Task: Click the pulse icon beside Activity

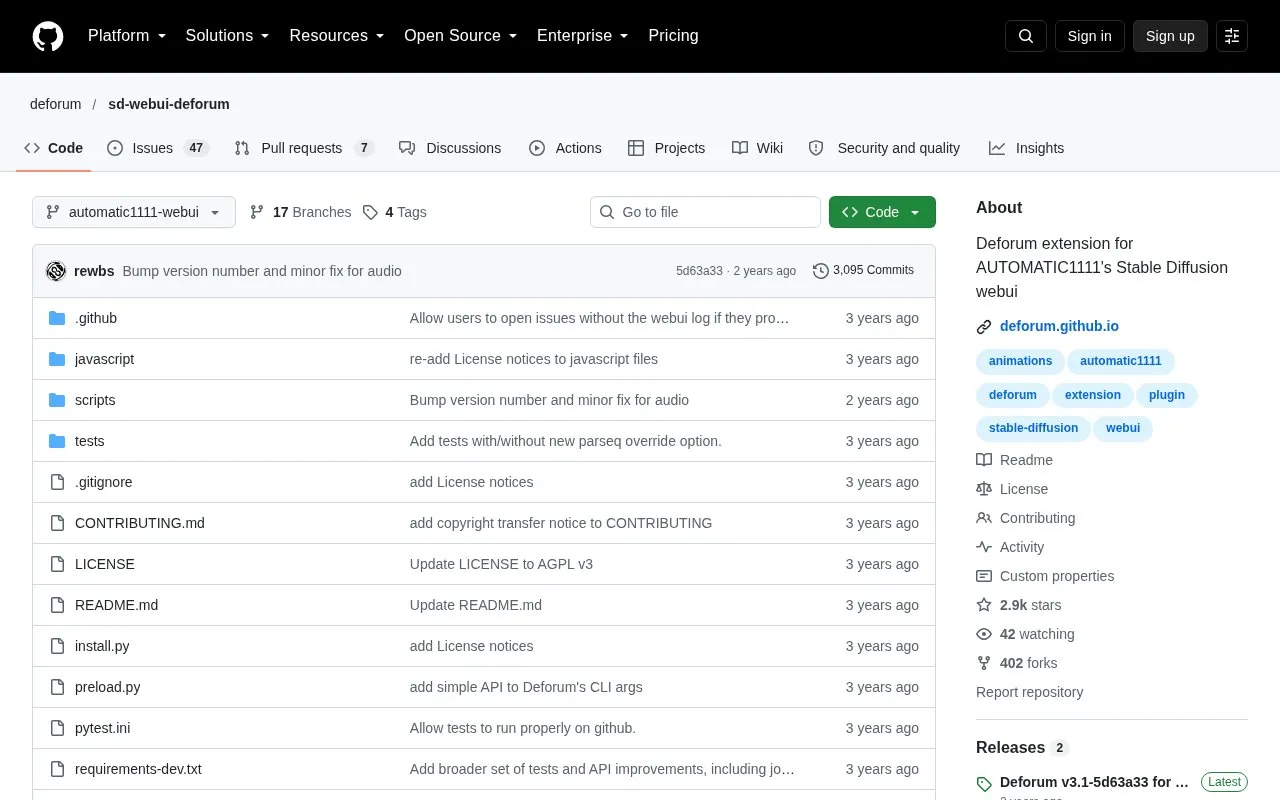Action: [984, 547]
